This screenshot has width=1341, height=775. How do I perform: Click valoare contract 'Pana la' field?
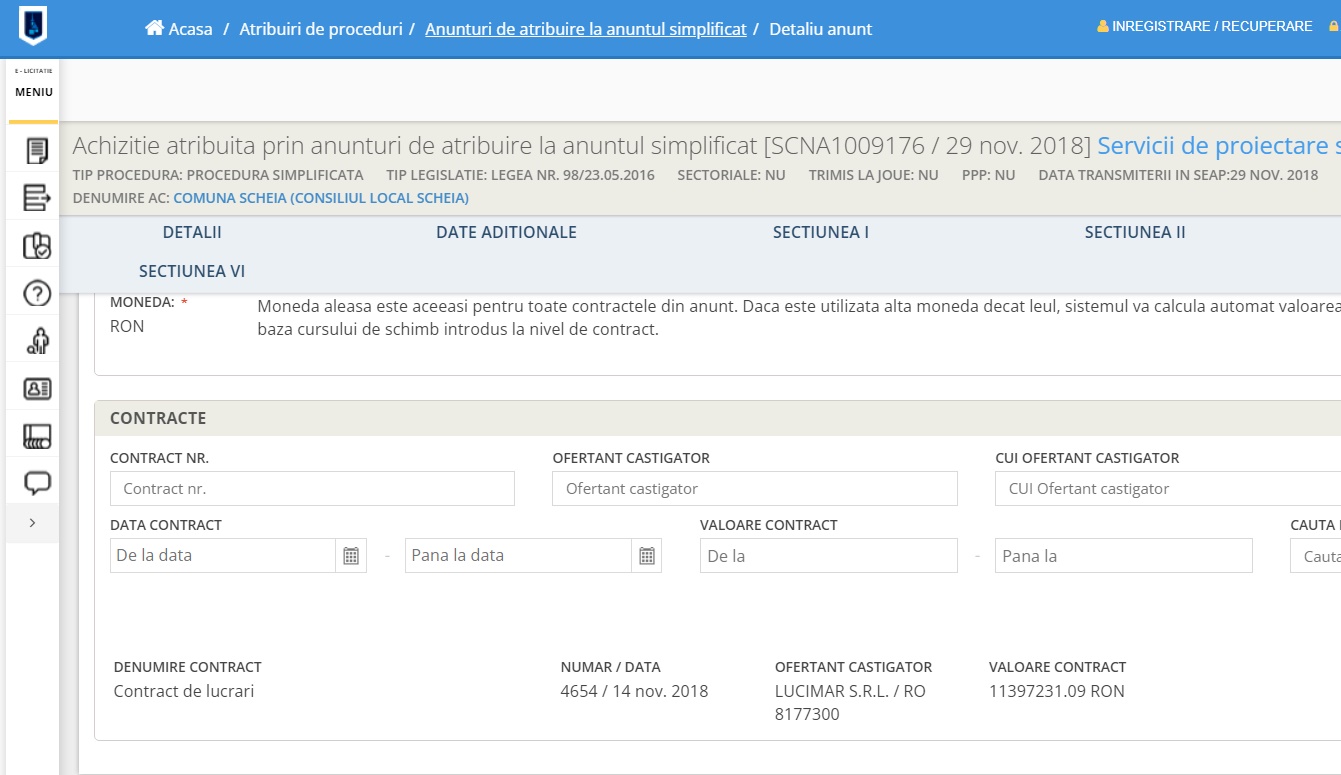(1123, 556)
